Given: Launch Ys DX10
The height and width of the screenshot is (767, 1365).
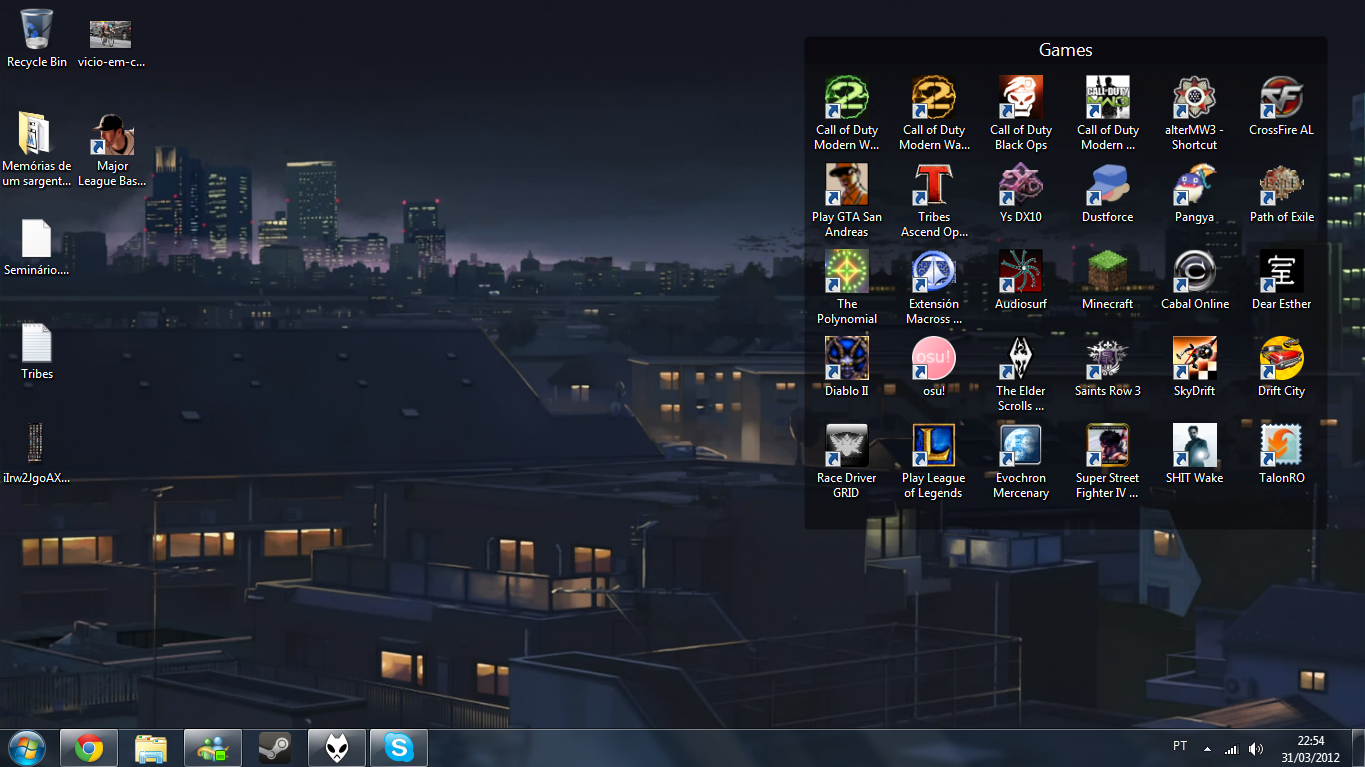Looking at the screenshot, I should click(1020, 185).
